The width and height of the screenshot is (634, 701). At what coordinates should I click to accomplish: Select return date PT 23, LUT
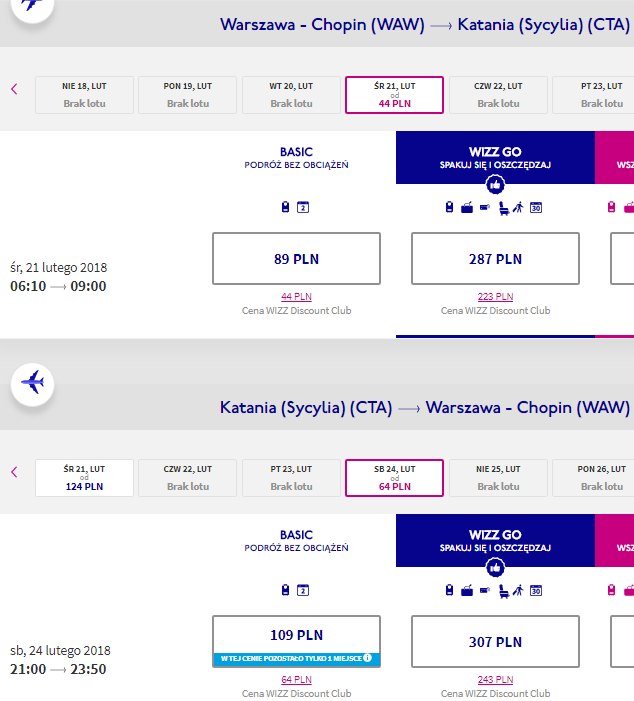click(291, 478)
